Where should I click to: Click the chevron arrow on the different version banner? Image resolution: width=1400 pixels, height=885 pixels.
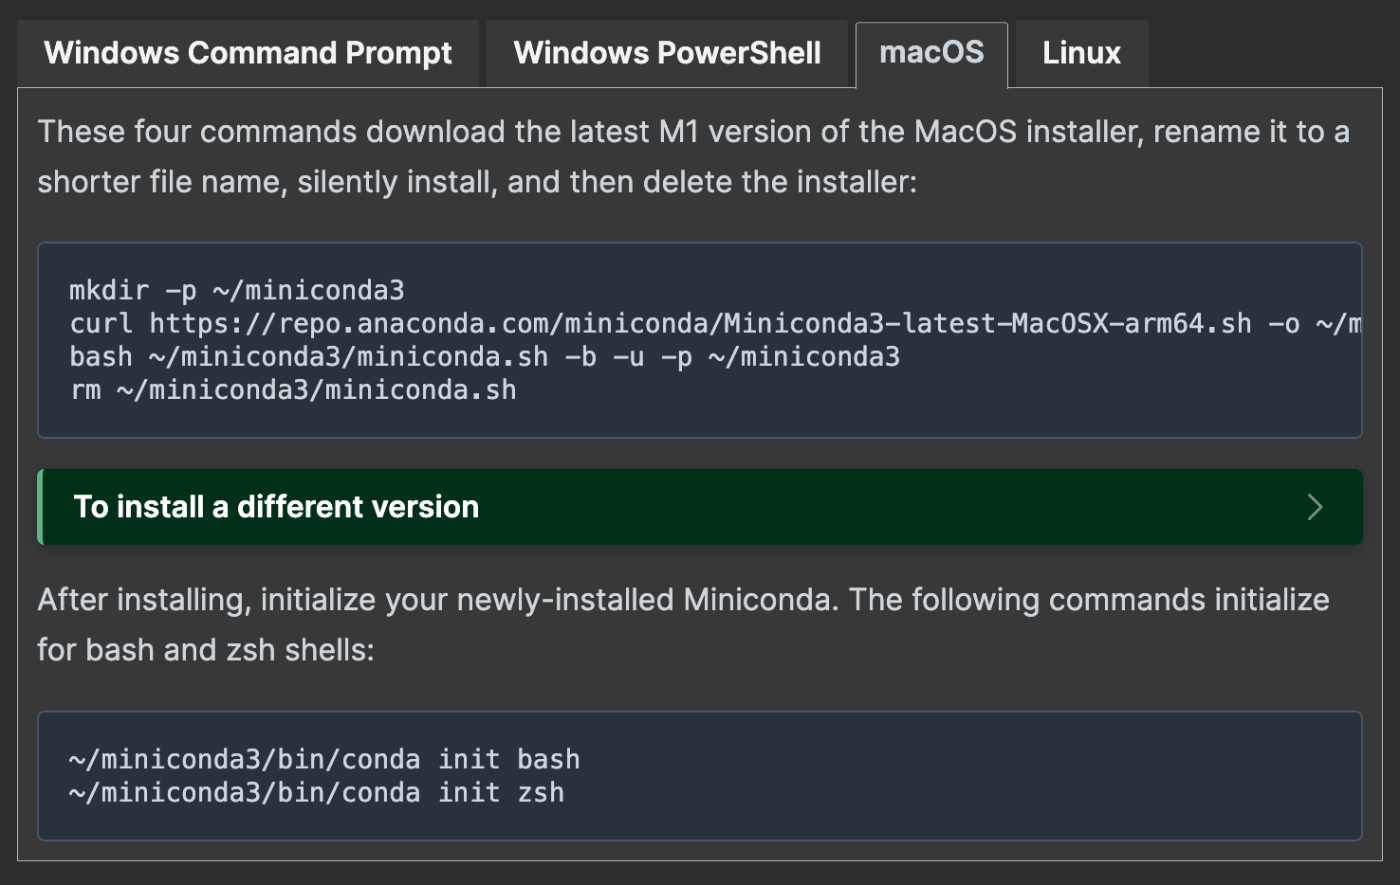pyautogui.click(x=1315, y=507)
